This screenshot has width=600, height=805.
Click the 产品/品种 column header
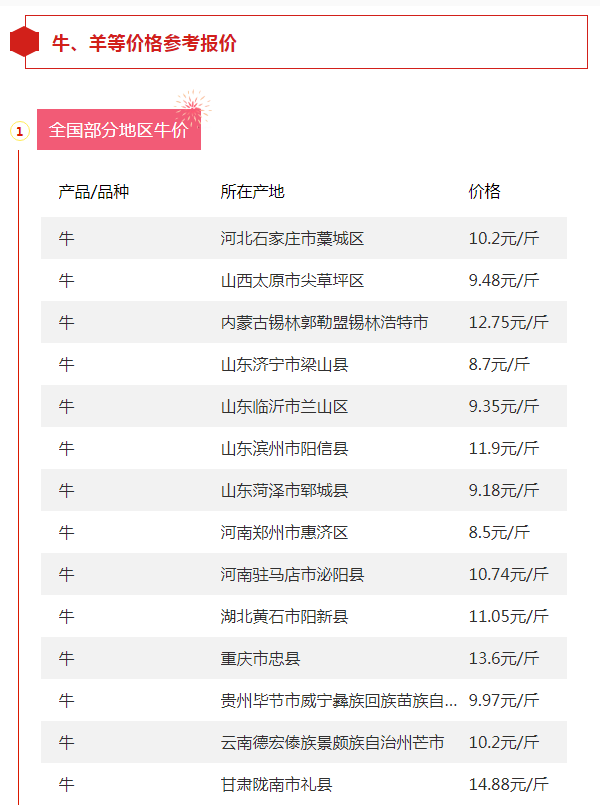click(93, 192)
